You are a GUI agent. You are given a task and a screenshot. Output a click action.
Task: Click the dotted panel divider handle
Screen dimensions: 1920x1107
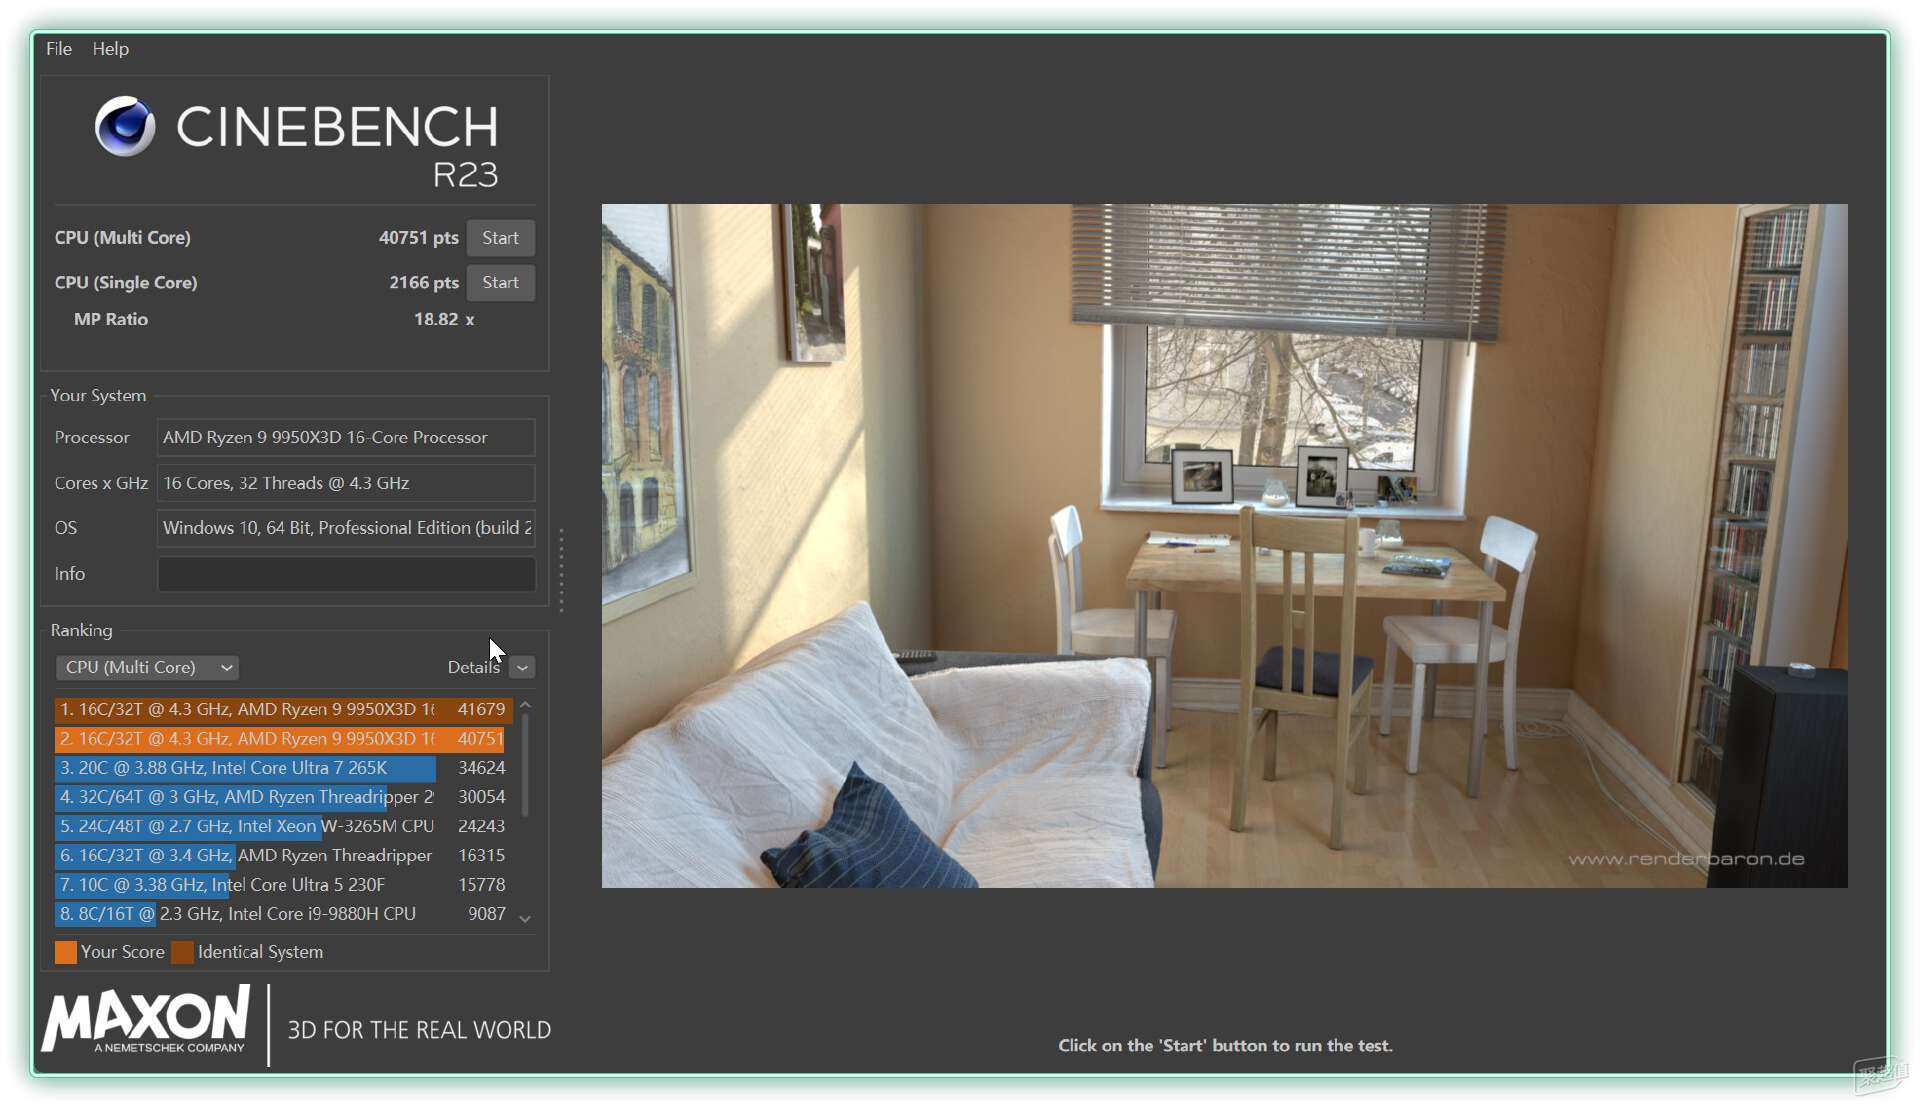[561, 570]
